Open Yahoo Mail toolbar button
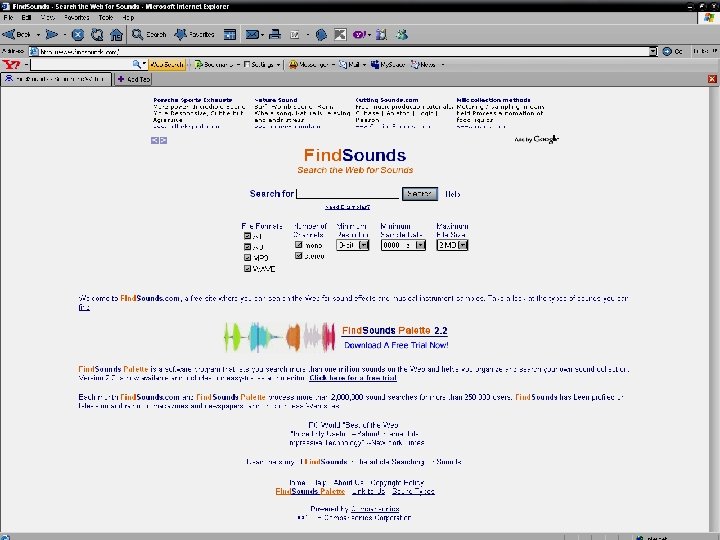The image size is (720, 540). 349,65
